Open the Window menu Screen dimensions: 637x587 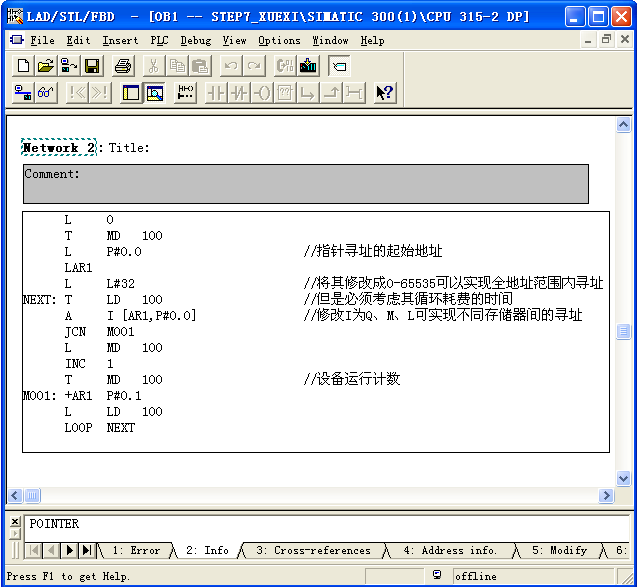(330, 40)
